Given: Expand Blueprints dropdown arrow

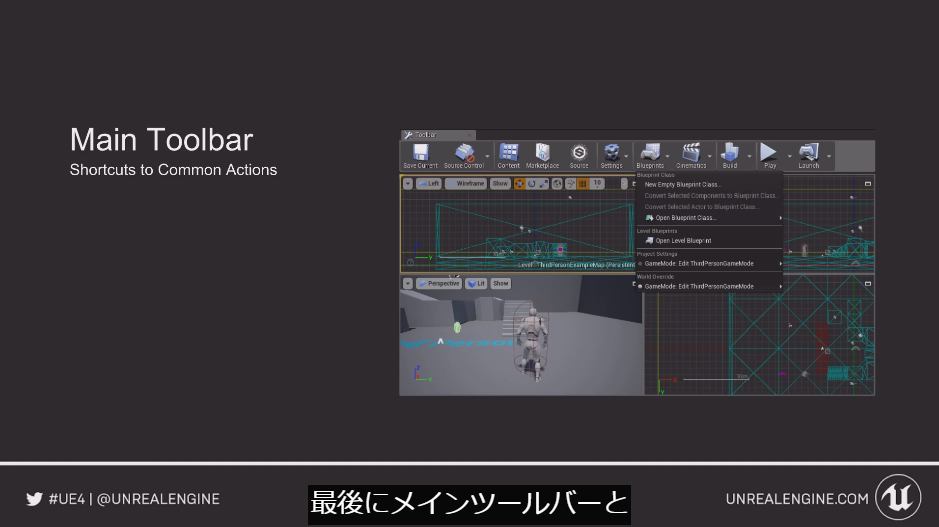Looking at the screenshot, I should [667, 156].
